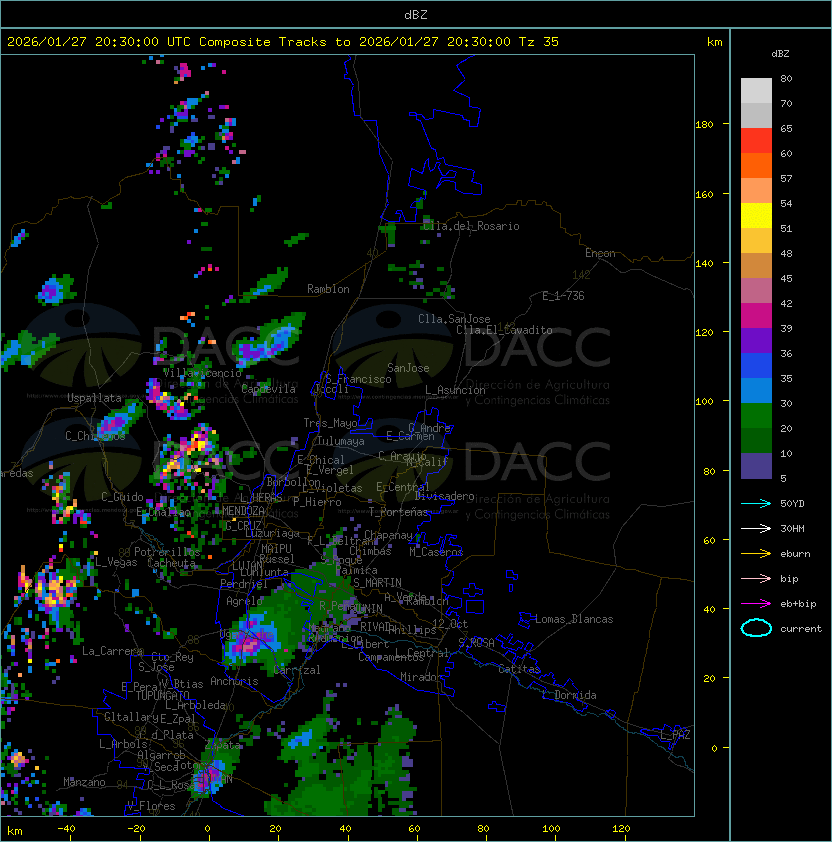832x842 pixels.
Task: Click the yellow eburn arrow in legend
Action: [x=756, y=554]
